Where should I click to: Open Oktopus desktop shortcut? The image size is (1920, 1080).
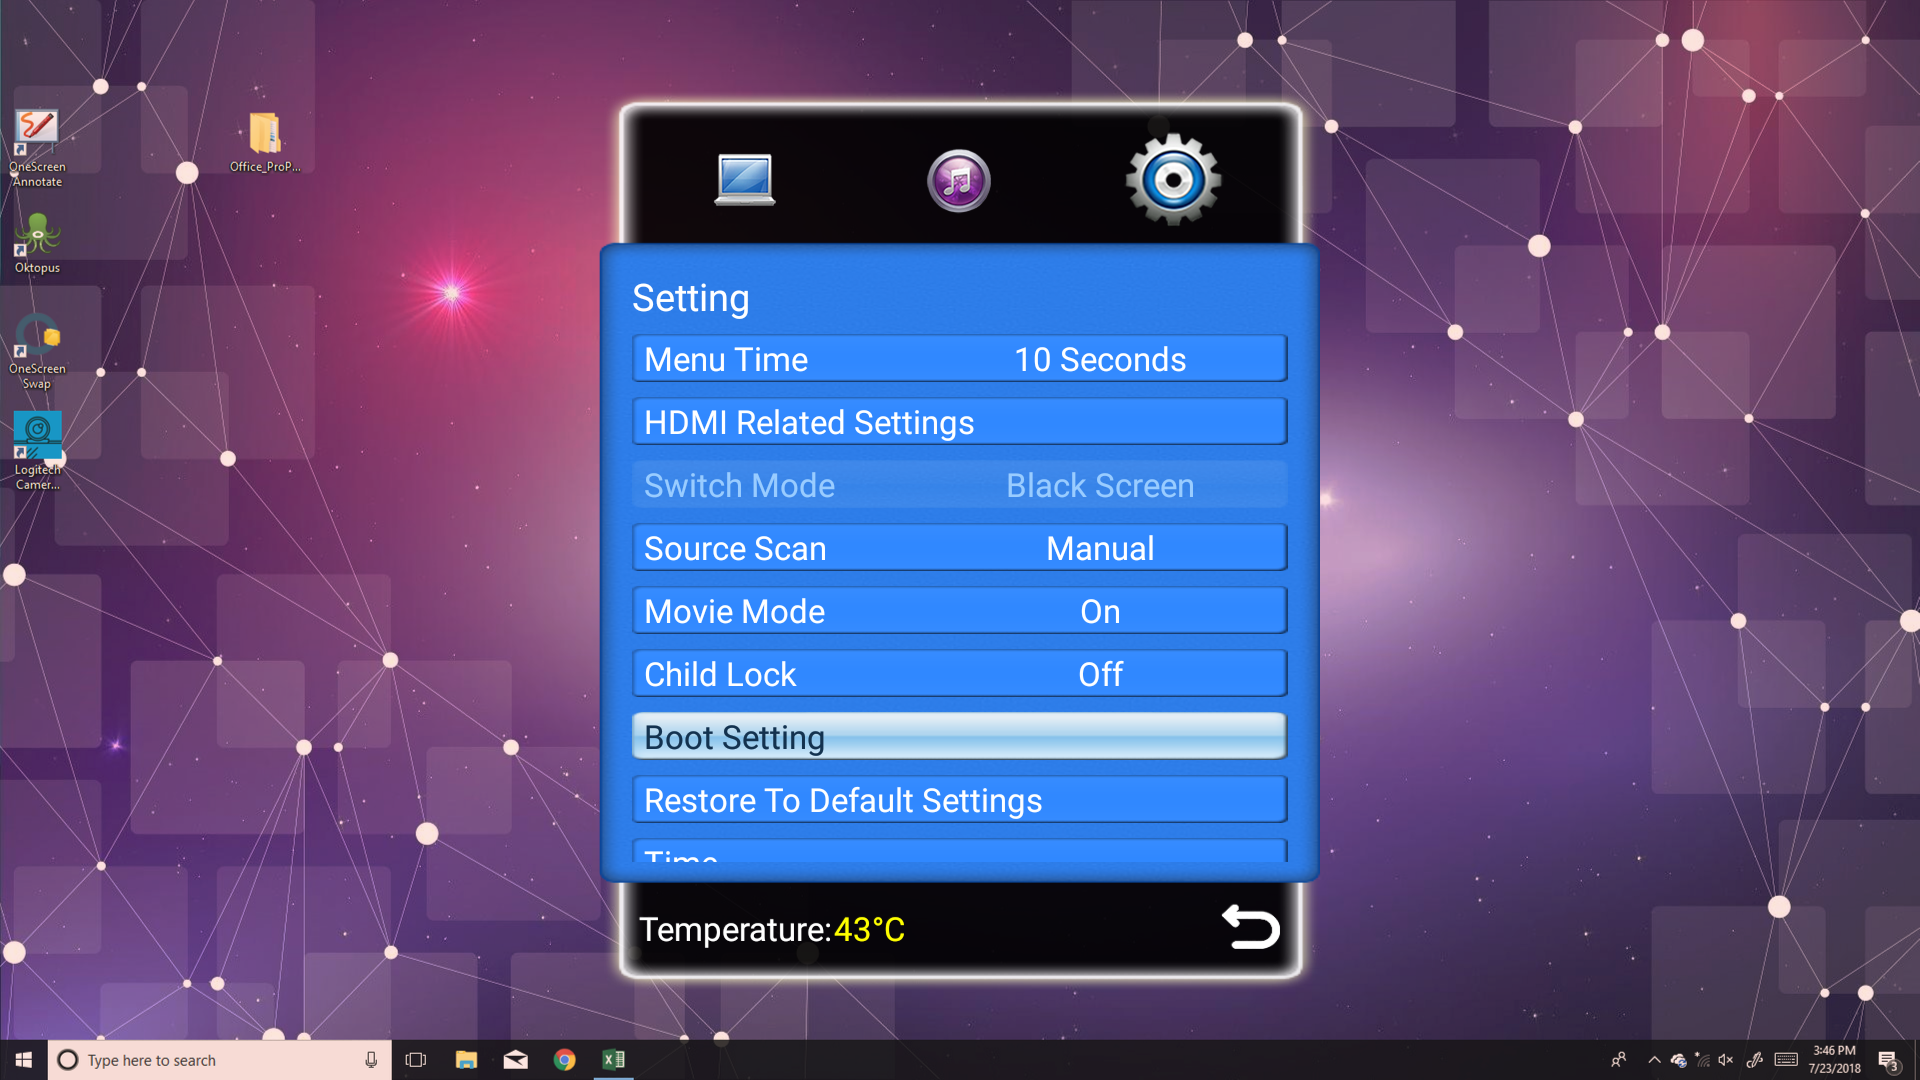coord(37,243)
